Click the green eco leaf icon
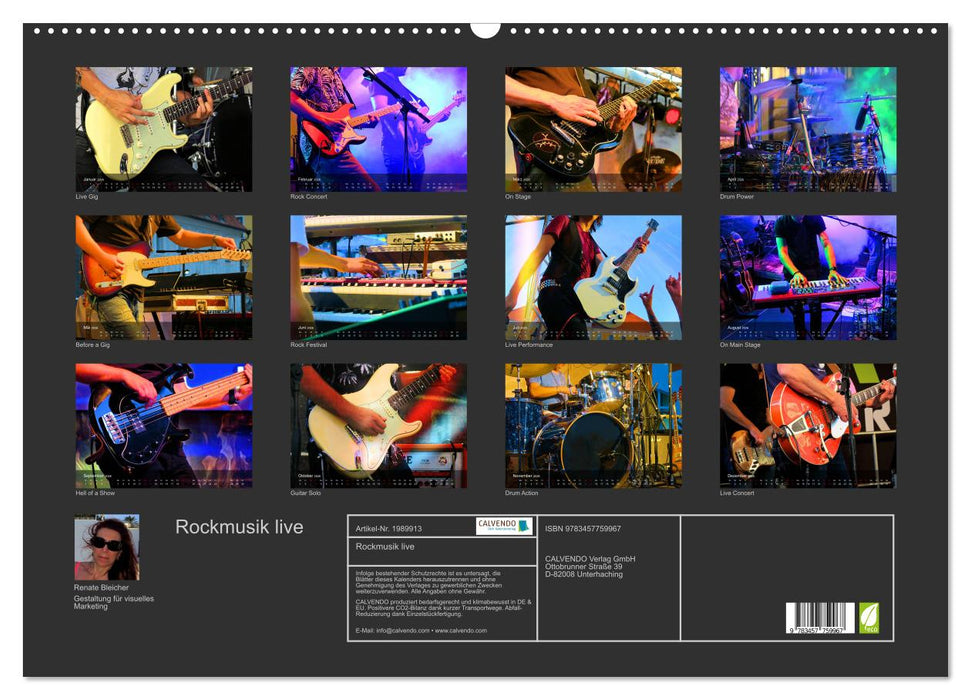Image resolution: width=971 pixels, height=700 pixels. click(x=869, y=616)
